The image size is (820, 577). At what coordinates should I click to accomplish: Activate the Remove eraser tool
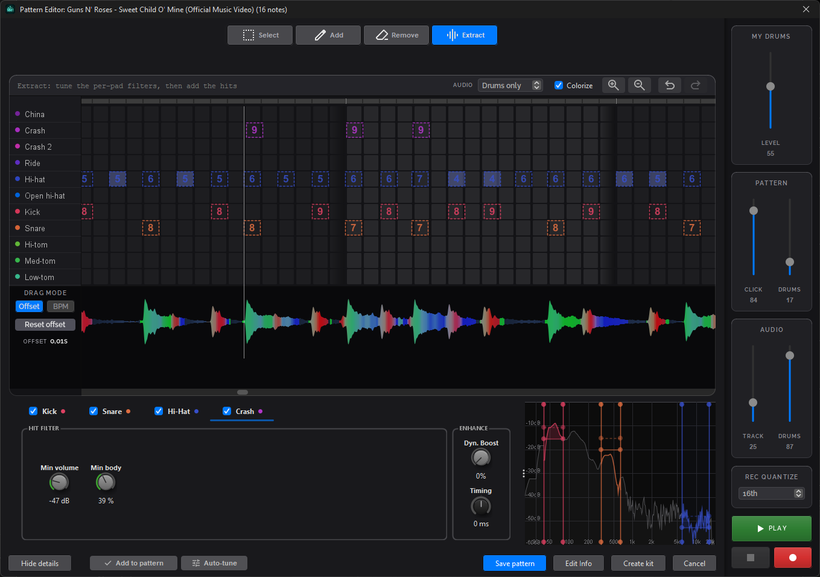[x=396, y=35]
